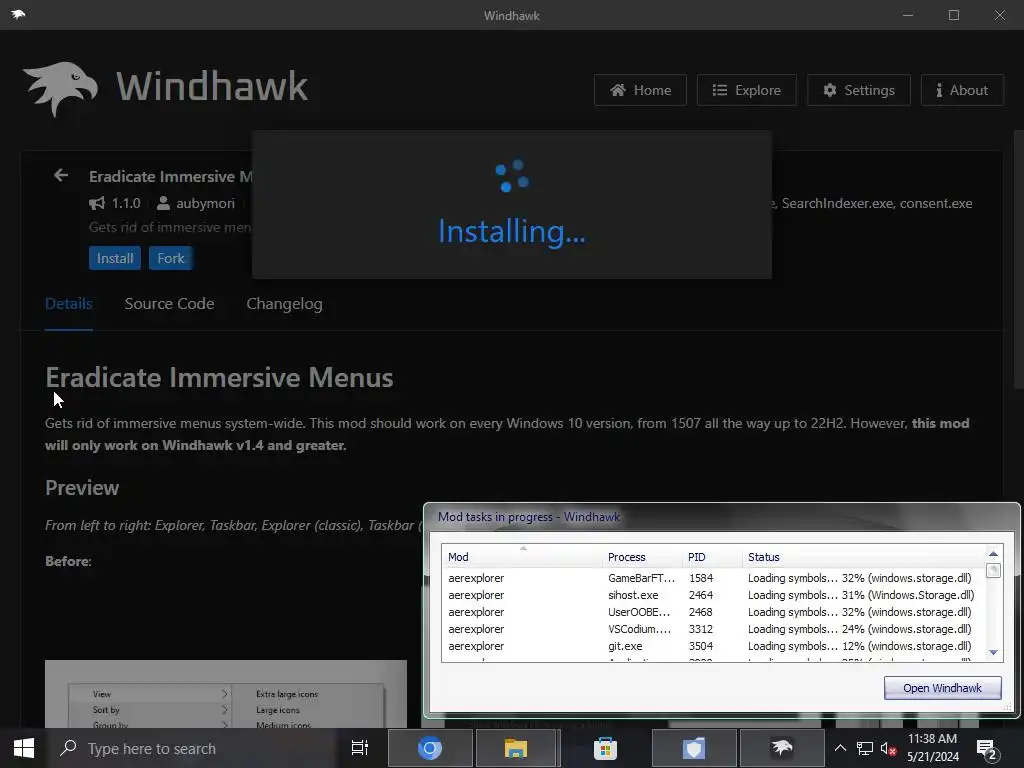1024x768 pixels.
Task: Click the mod version megaphone icon
Action: [97, 203]
